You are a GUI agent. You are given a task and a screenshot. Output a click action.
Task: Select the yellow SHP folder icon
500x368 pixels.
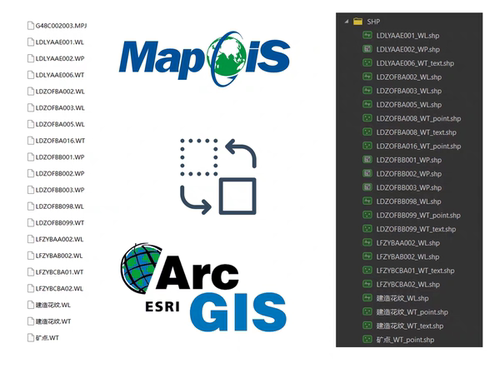[358, 21]
